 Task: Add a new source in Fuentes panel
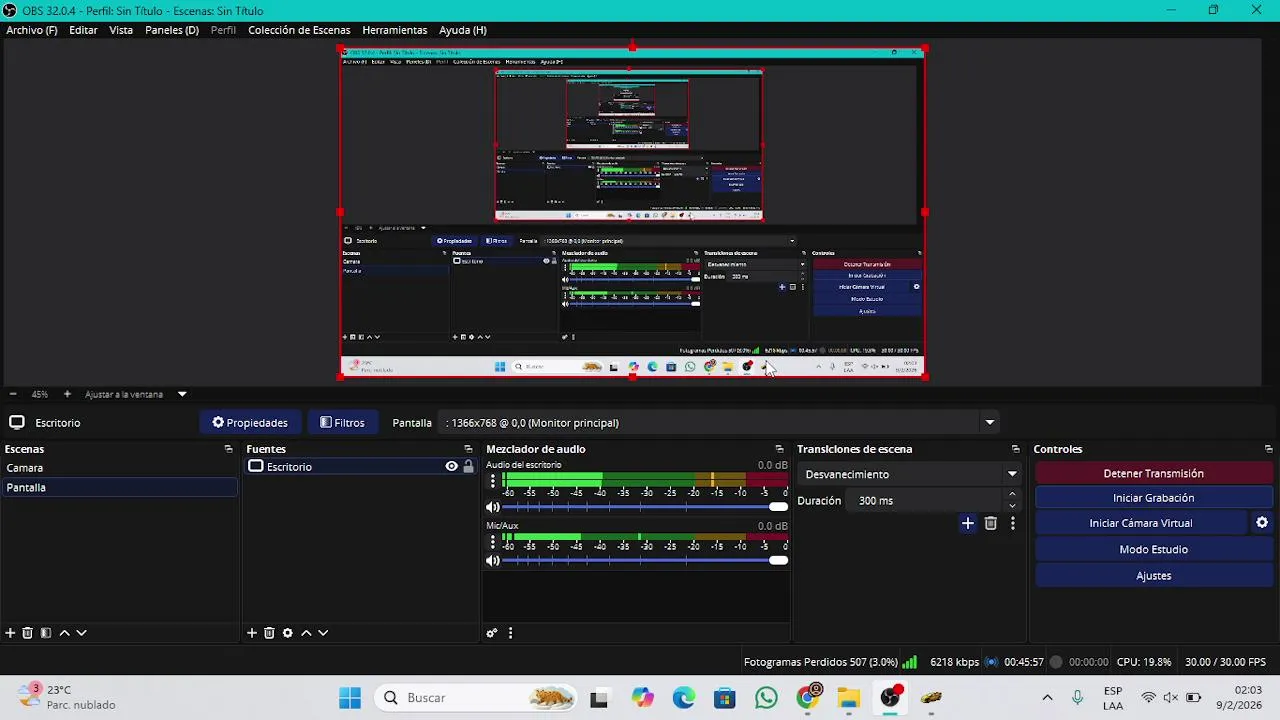[x=252, y=633]
